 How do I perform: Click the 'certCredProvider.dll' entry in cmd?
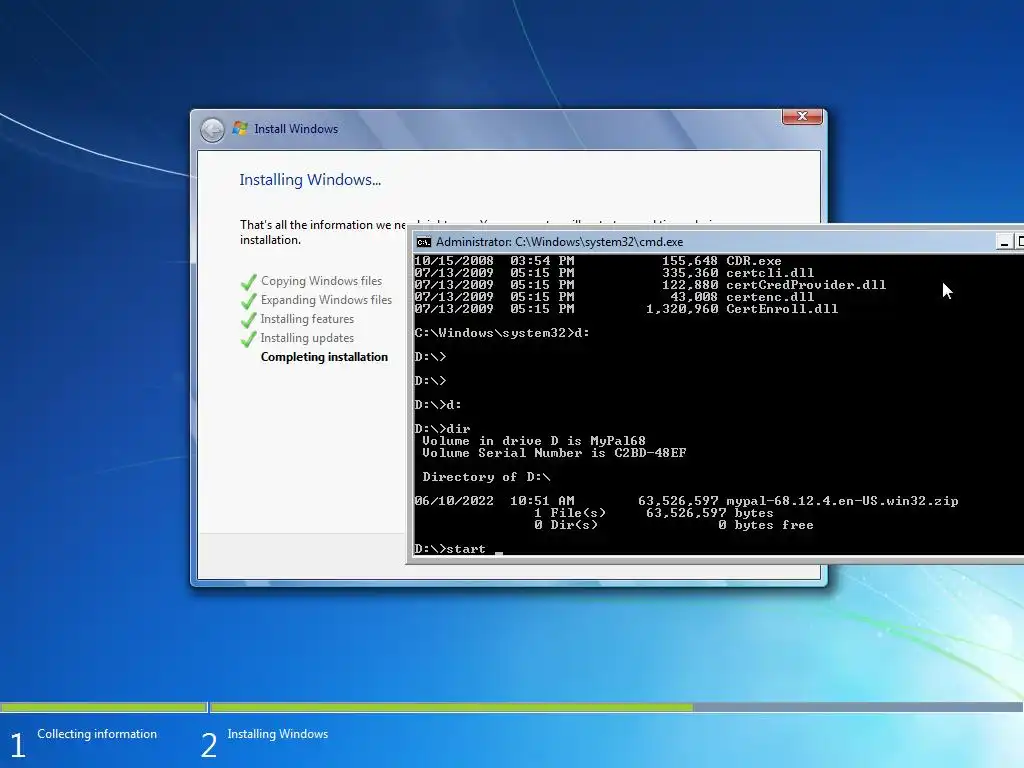(806, 285)
